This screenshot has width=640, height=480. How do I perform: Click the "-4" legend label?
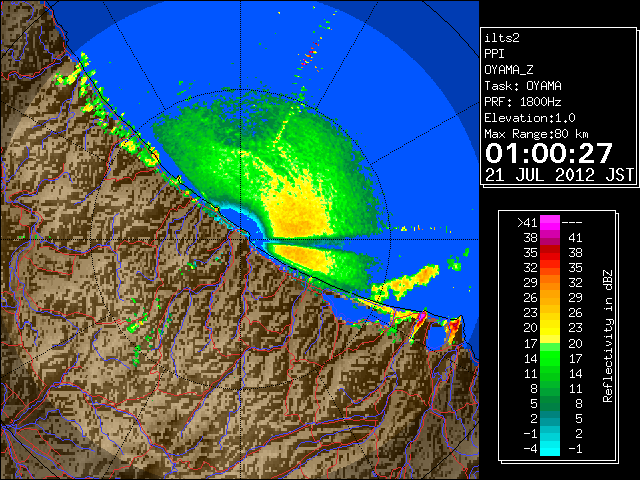click(x=530, y=449)
